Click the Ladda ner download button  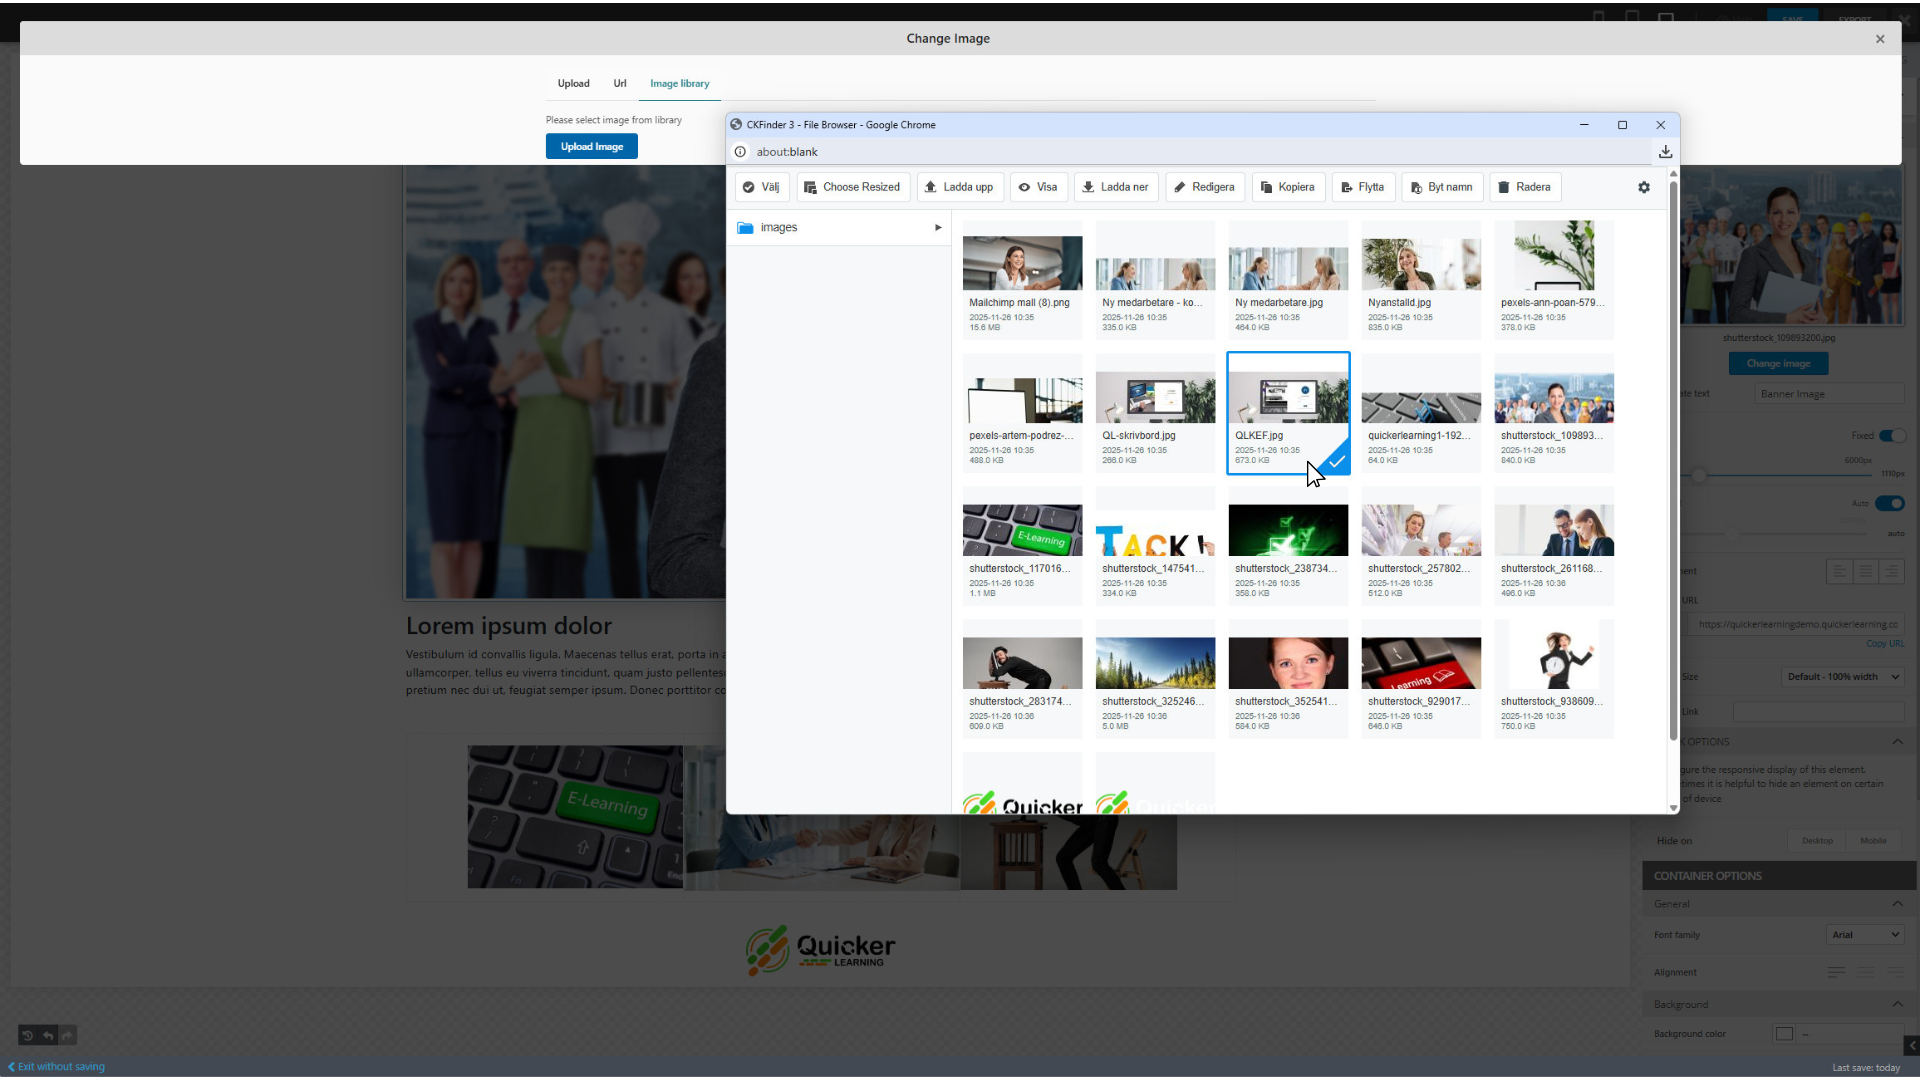coord(1115,187)
